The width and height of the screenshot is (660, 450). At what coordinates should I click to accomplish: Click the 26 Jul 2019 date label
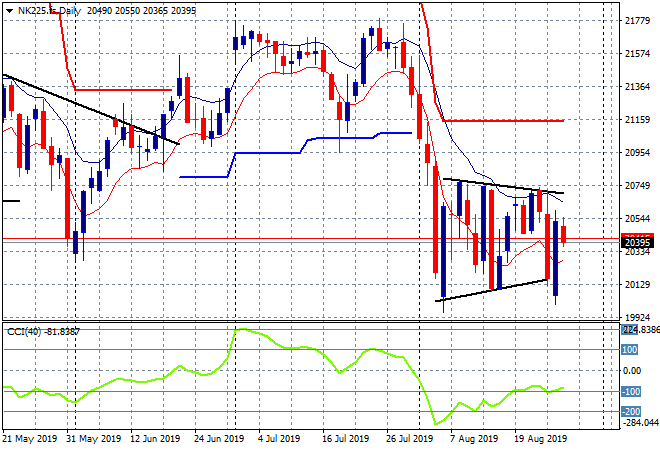click(410, 439)
